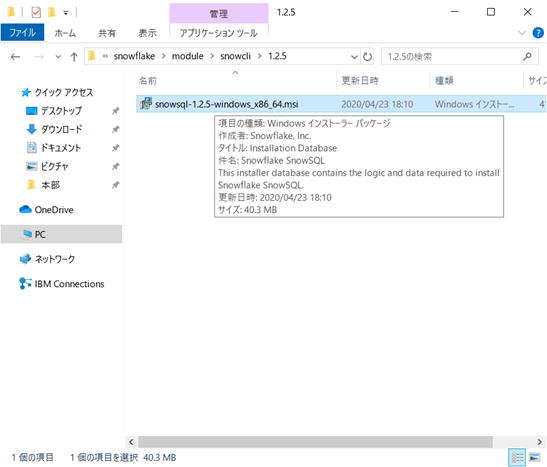This screenshot has width=547, height=467.
Task: Click the address bar folder icon
Action: pos(92,56)
